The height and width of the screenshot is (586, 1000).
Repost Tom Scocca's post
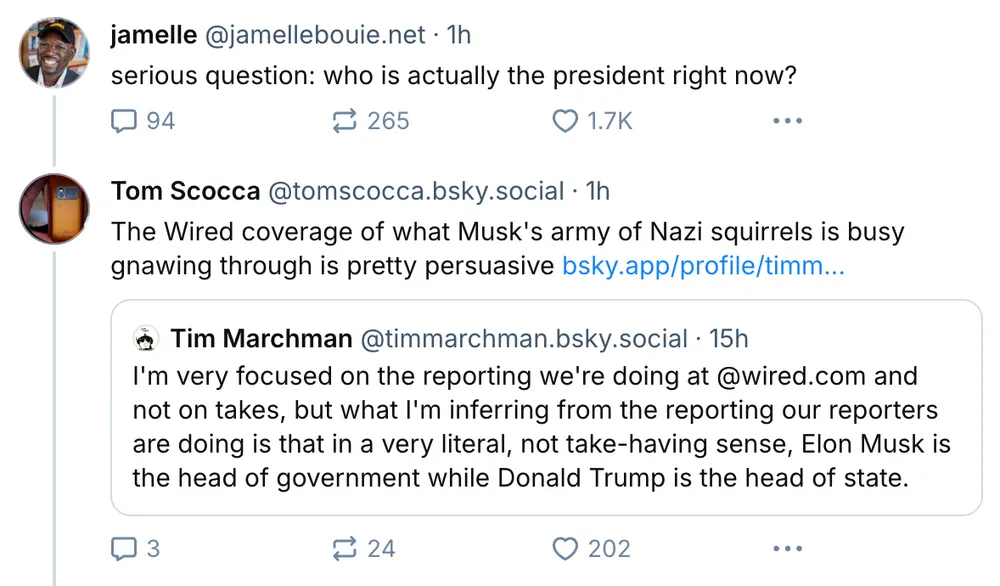[346, 548]
